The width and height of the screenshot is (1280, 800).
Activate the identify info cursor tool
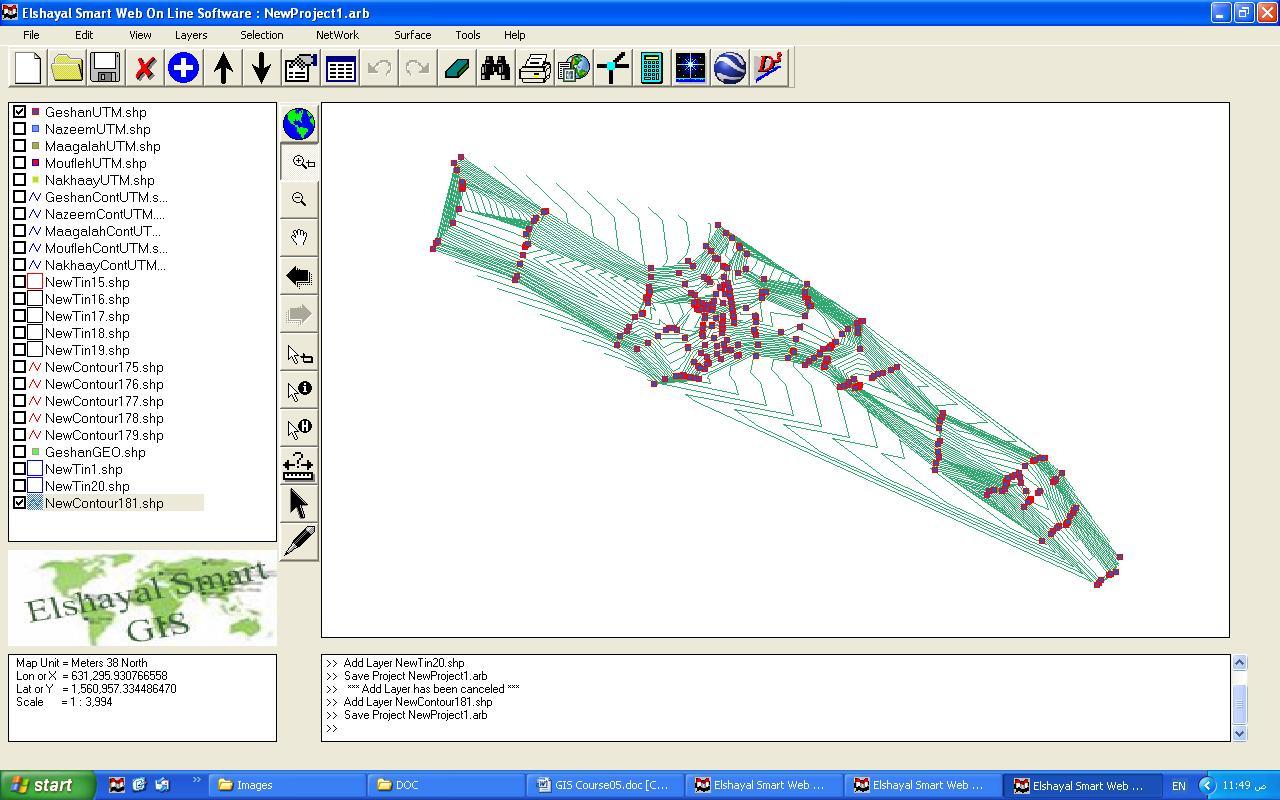(299, 390)
